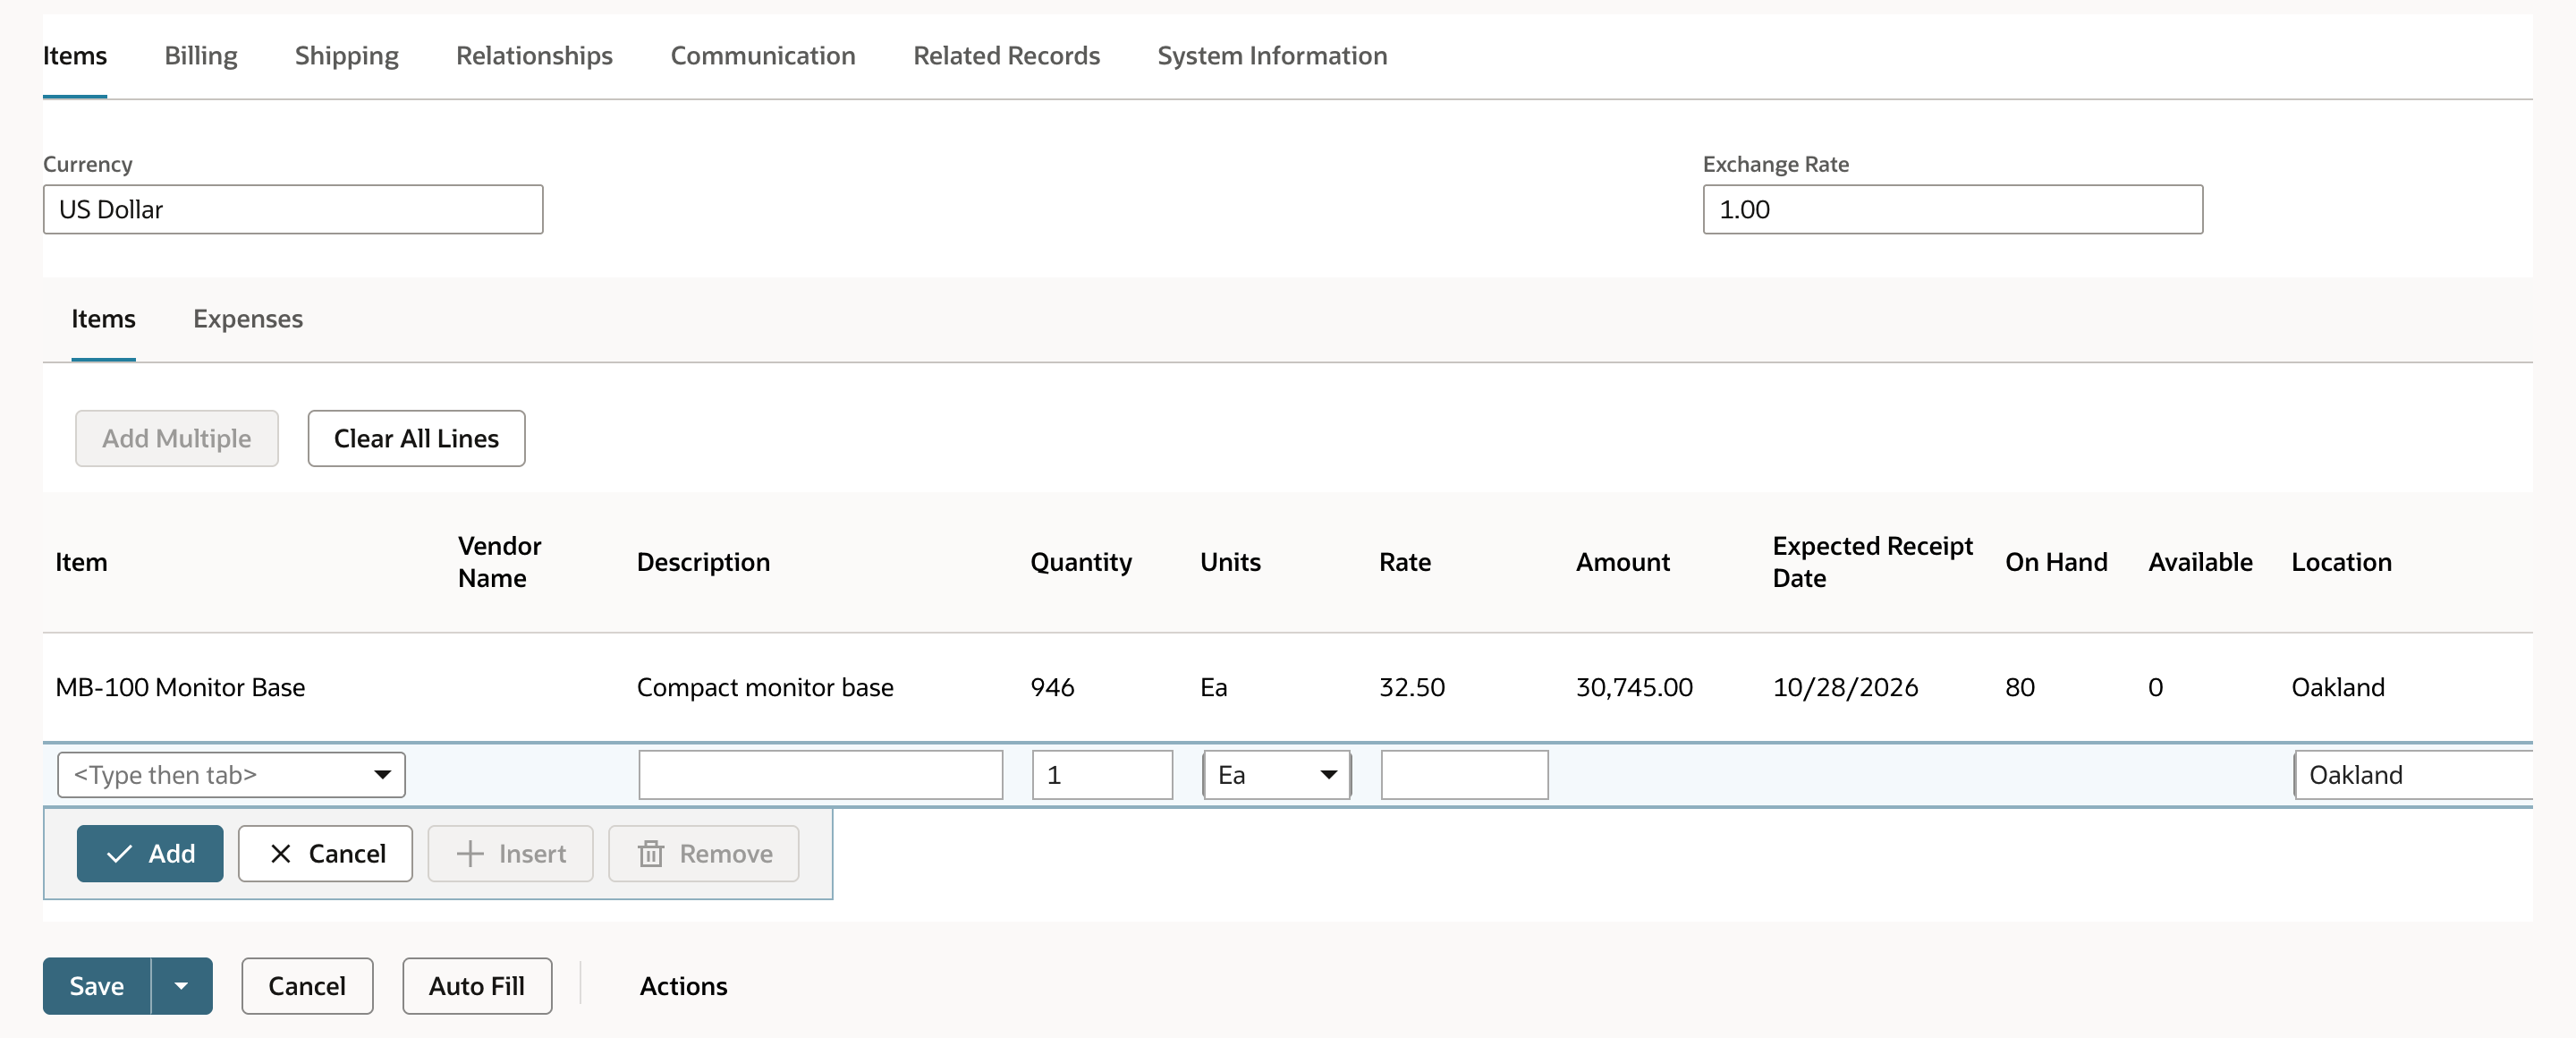
Task: Click the Add Multiple button
Action: [177, 438]
